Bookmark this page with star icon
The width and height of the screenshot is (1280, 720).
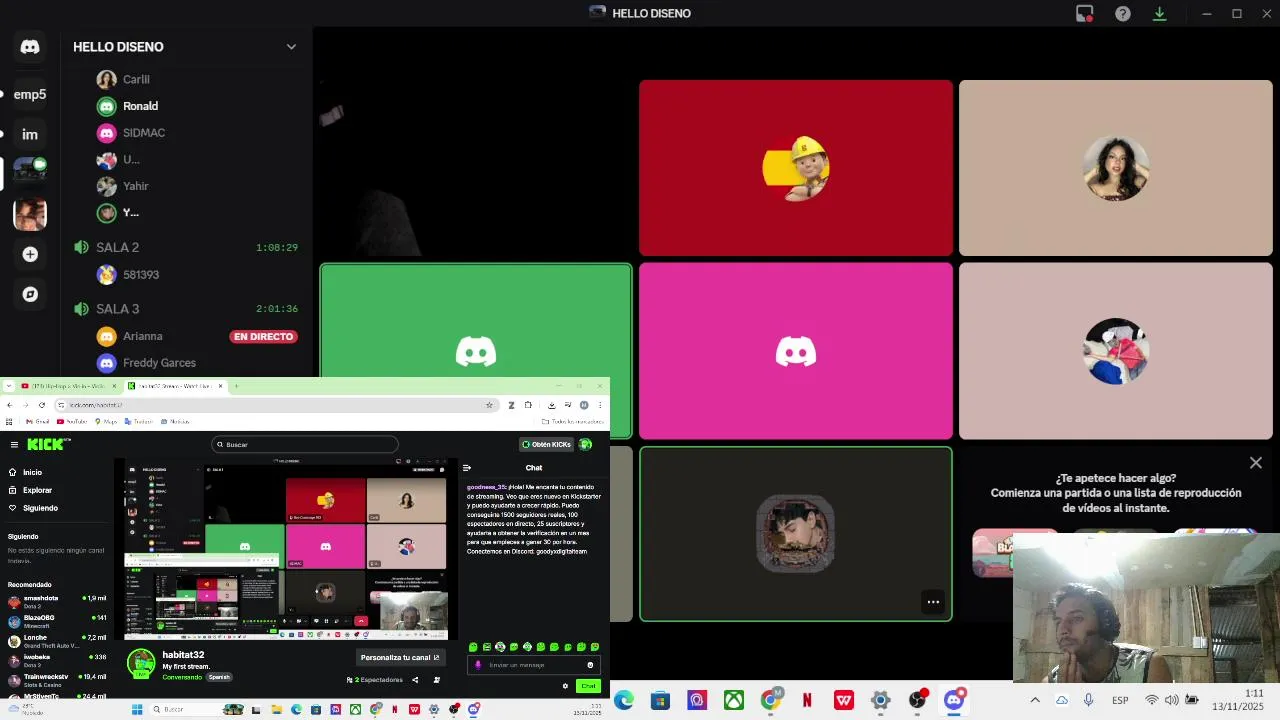point(489,405)
